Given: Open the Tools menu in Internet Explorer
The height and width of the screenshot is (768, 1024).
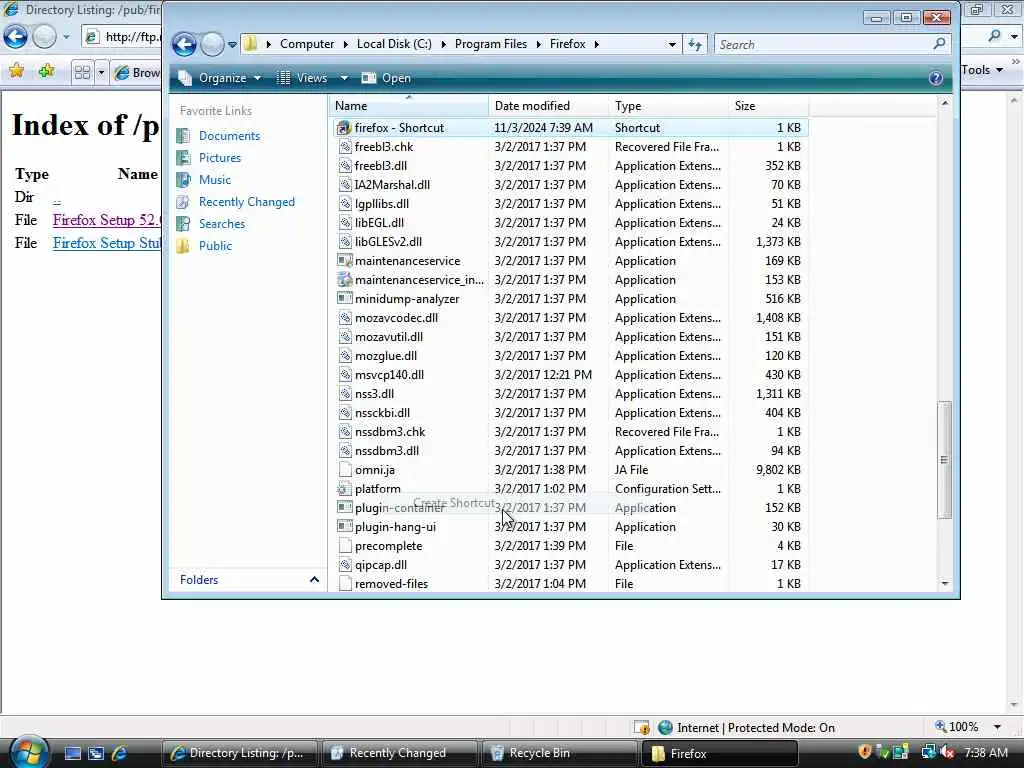Looking at the screenshot, I should click(x=981, y=70).
